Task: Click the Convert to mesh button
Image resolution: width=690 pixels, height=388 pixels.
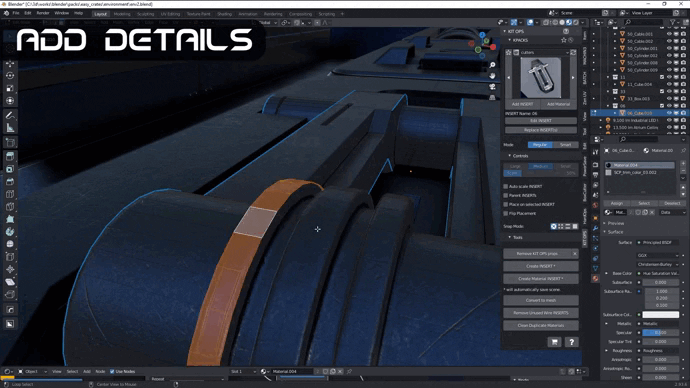Action: point(541,300)
